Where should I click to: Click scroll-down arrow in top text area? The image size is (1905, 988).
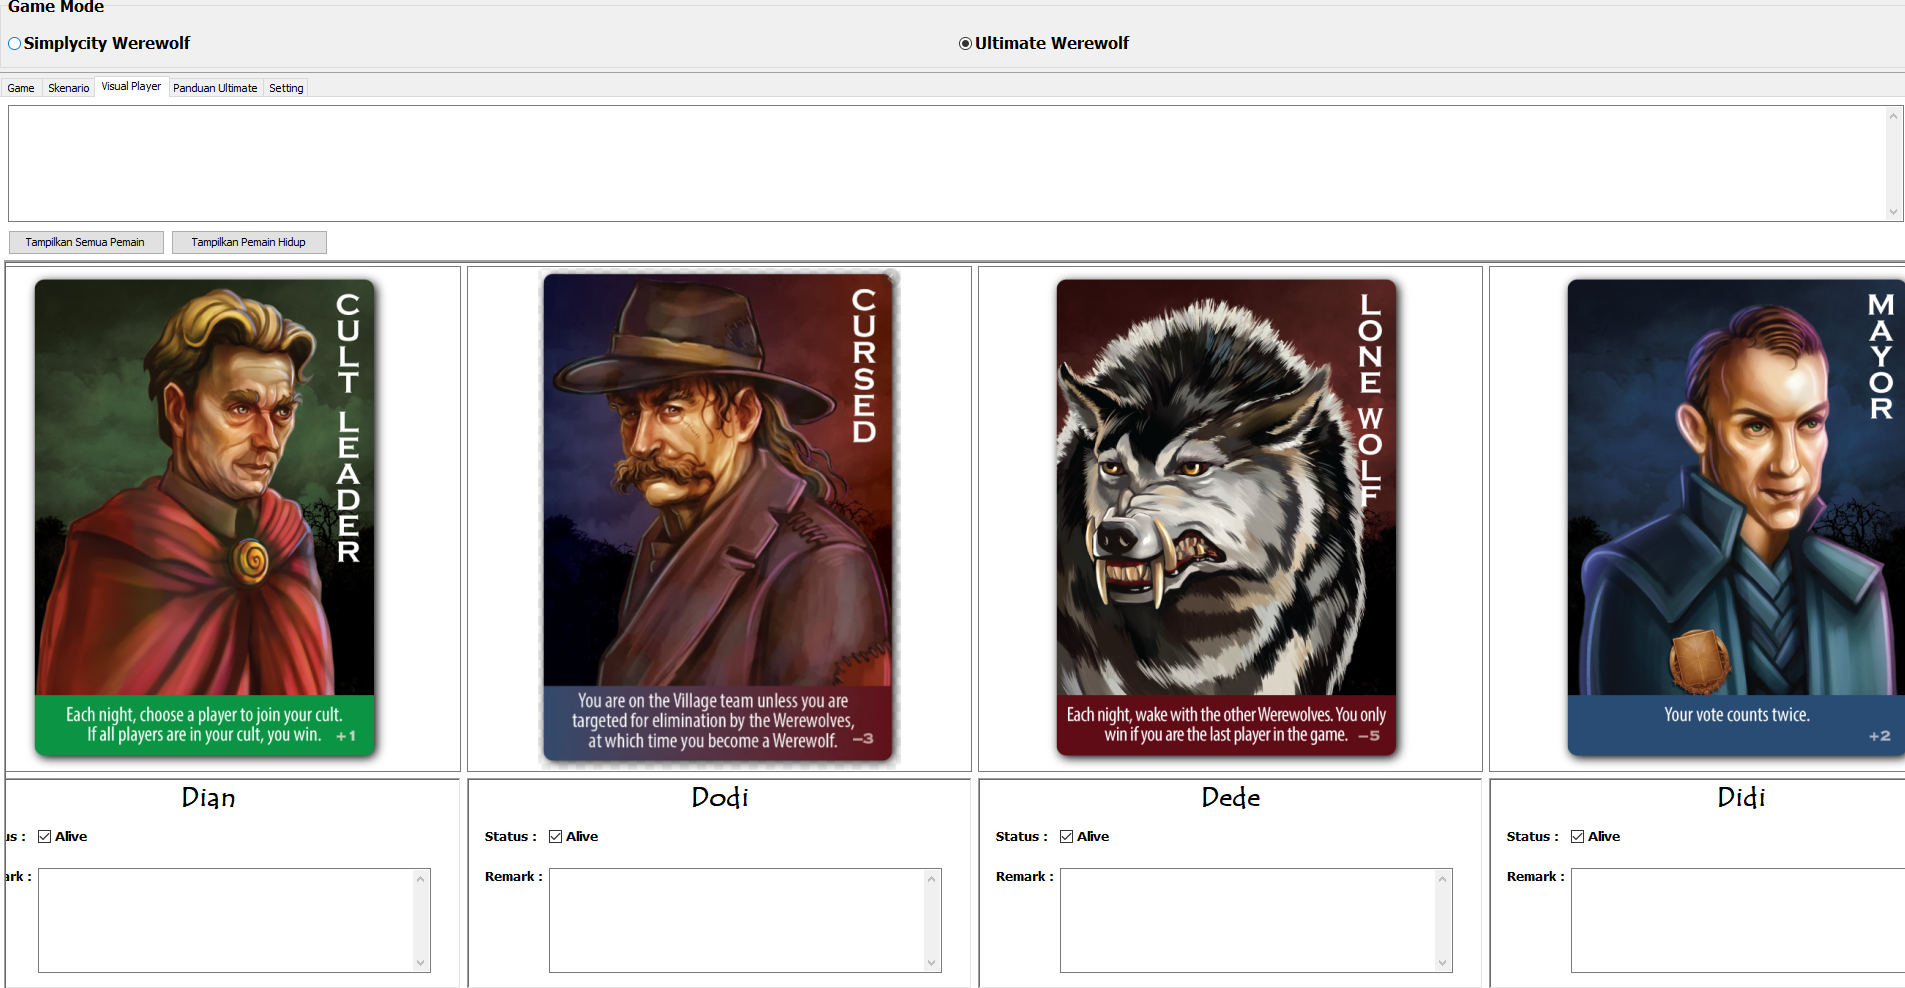click(1893, 212)
